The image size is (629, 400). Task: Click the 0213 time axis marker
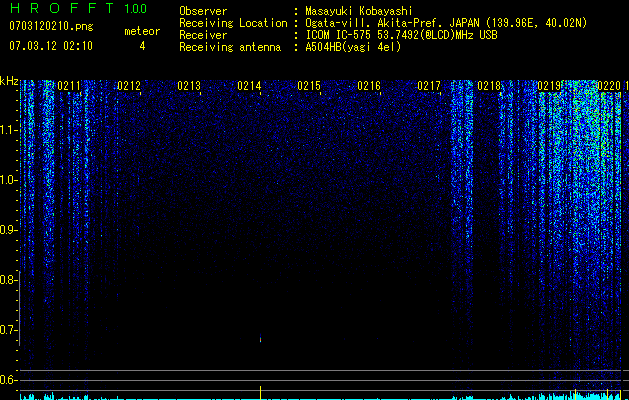[189, 86]
